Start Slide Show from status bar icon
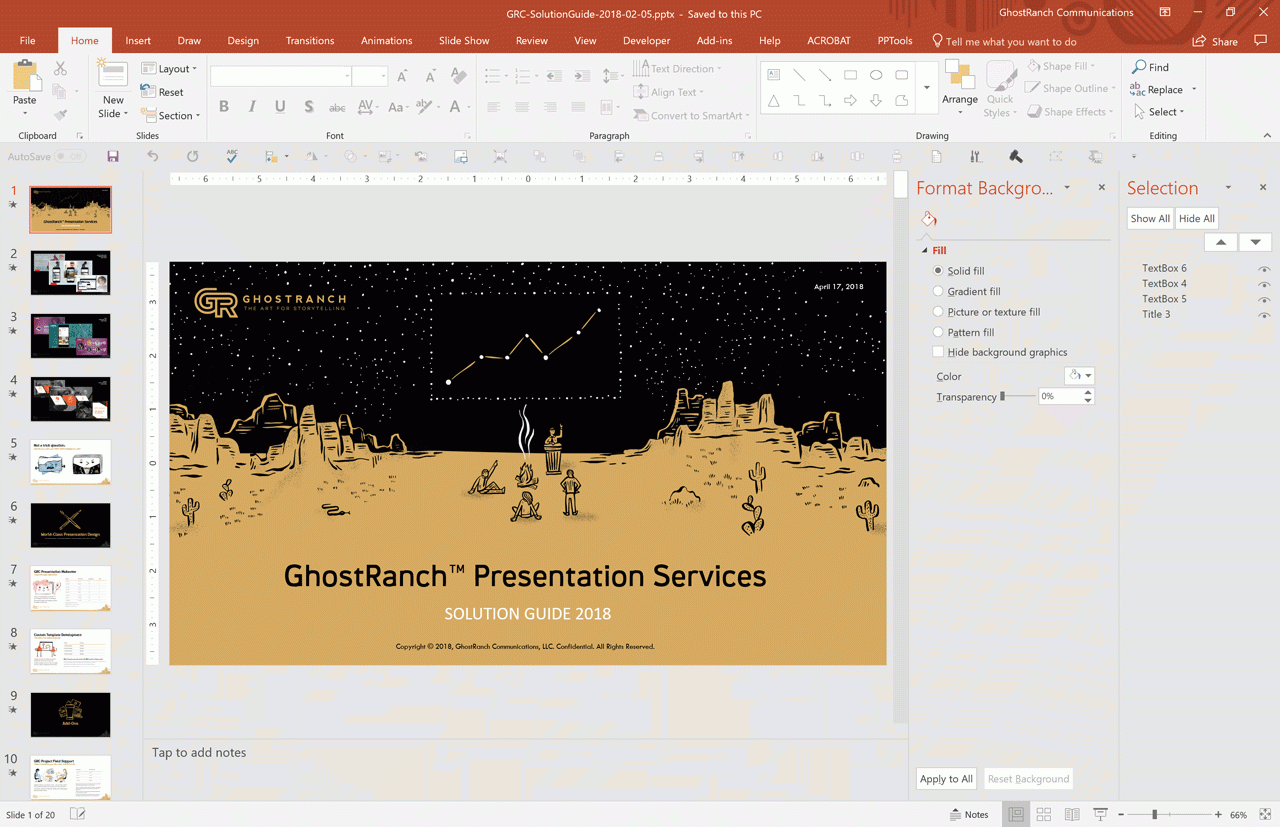1280x827 pixels. tap(1100, 815)
